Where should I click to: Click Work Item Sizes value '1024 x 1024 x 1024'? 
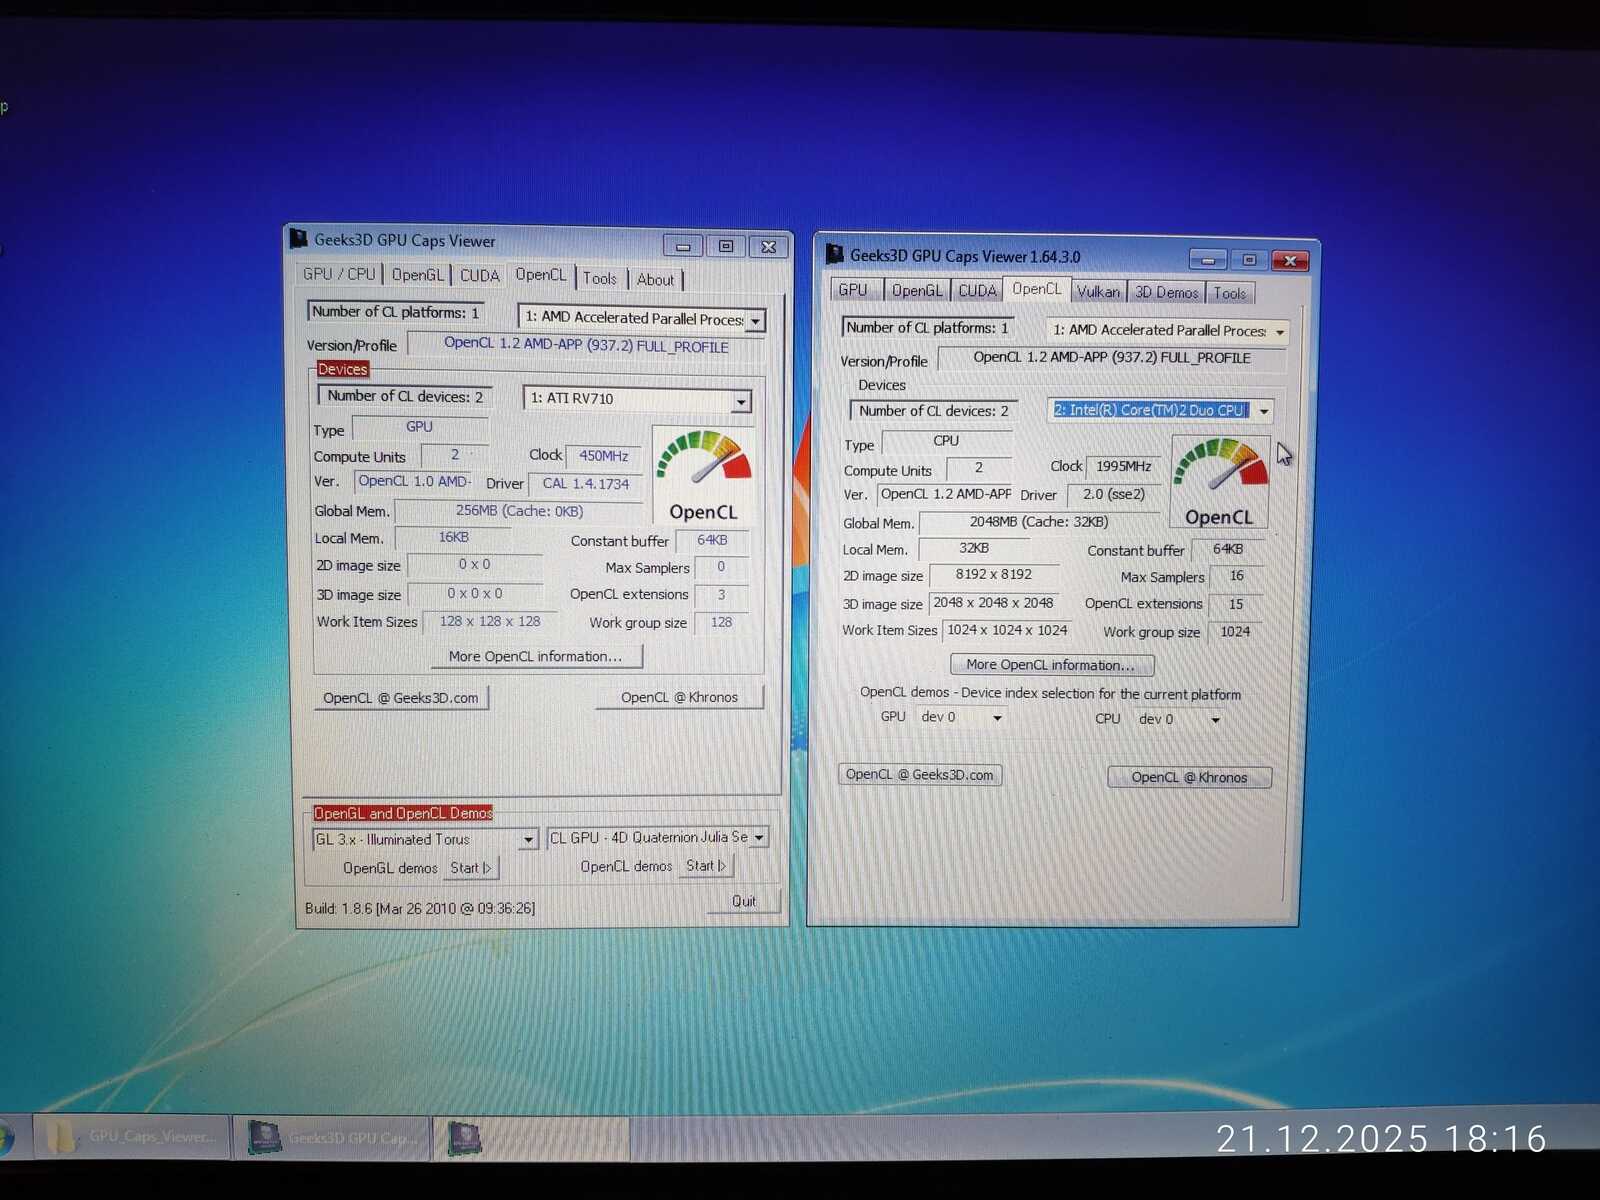coord(1007,630)
